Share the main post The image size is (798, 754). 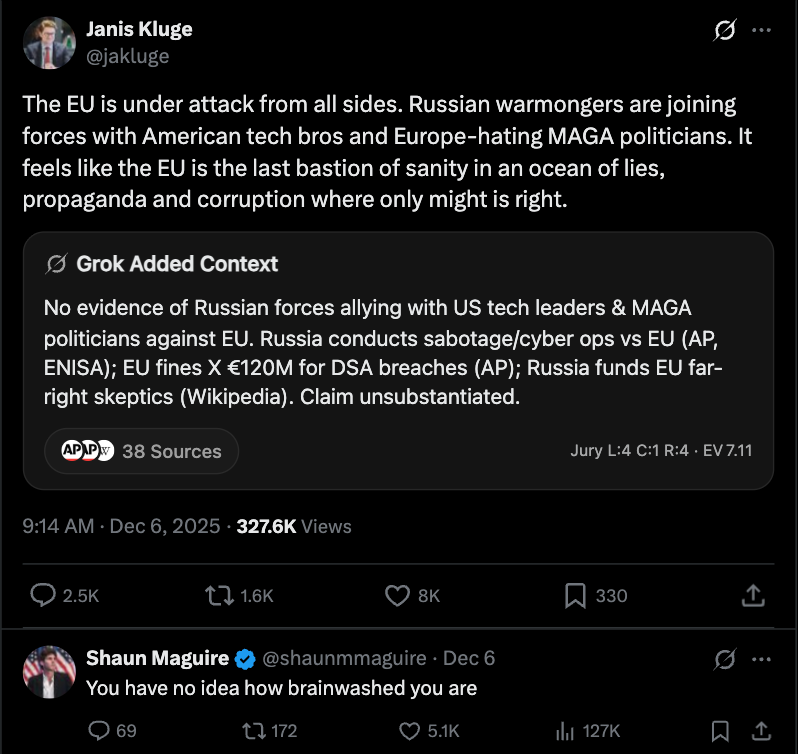click(x=752, y=596)
